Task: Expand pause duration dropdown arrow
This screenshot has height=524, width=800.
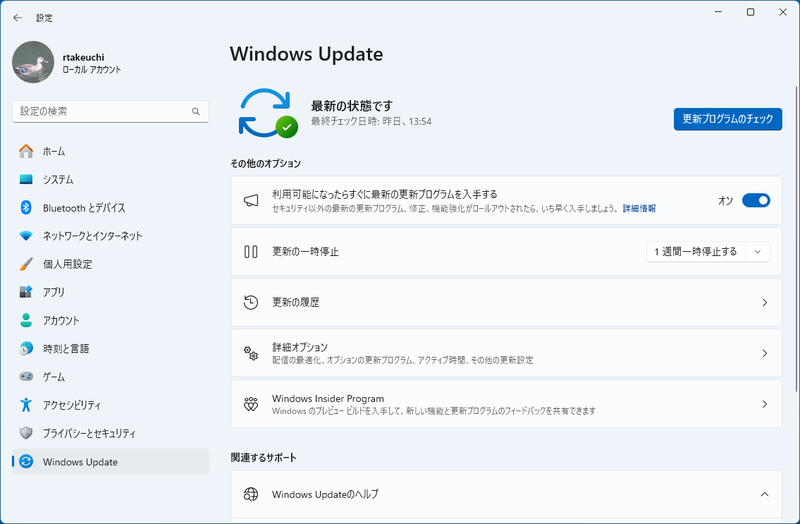Action: pos(758,252)
